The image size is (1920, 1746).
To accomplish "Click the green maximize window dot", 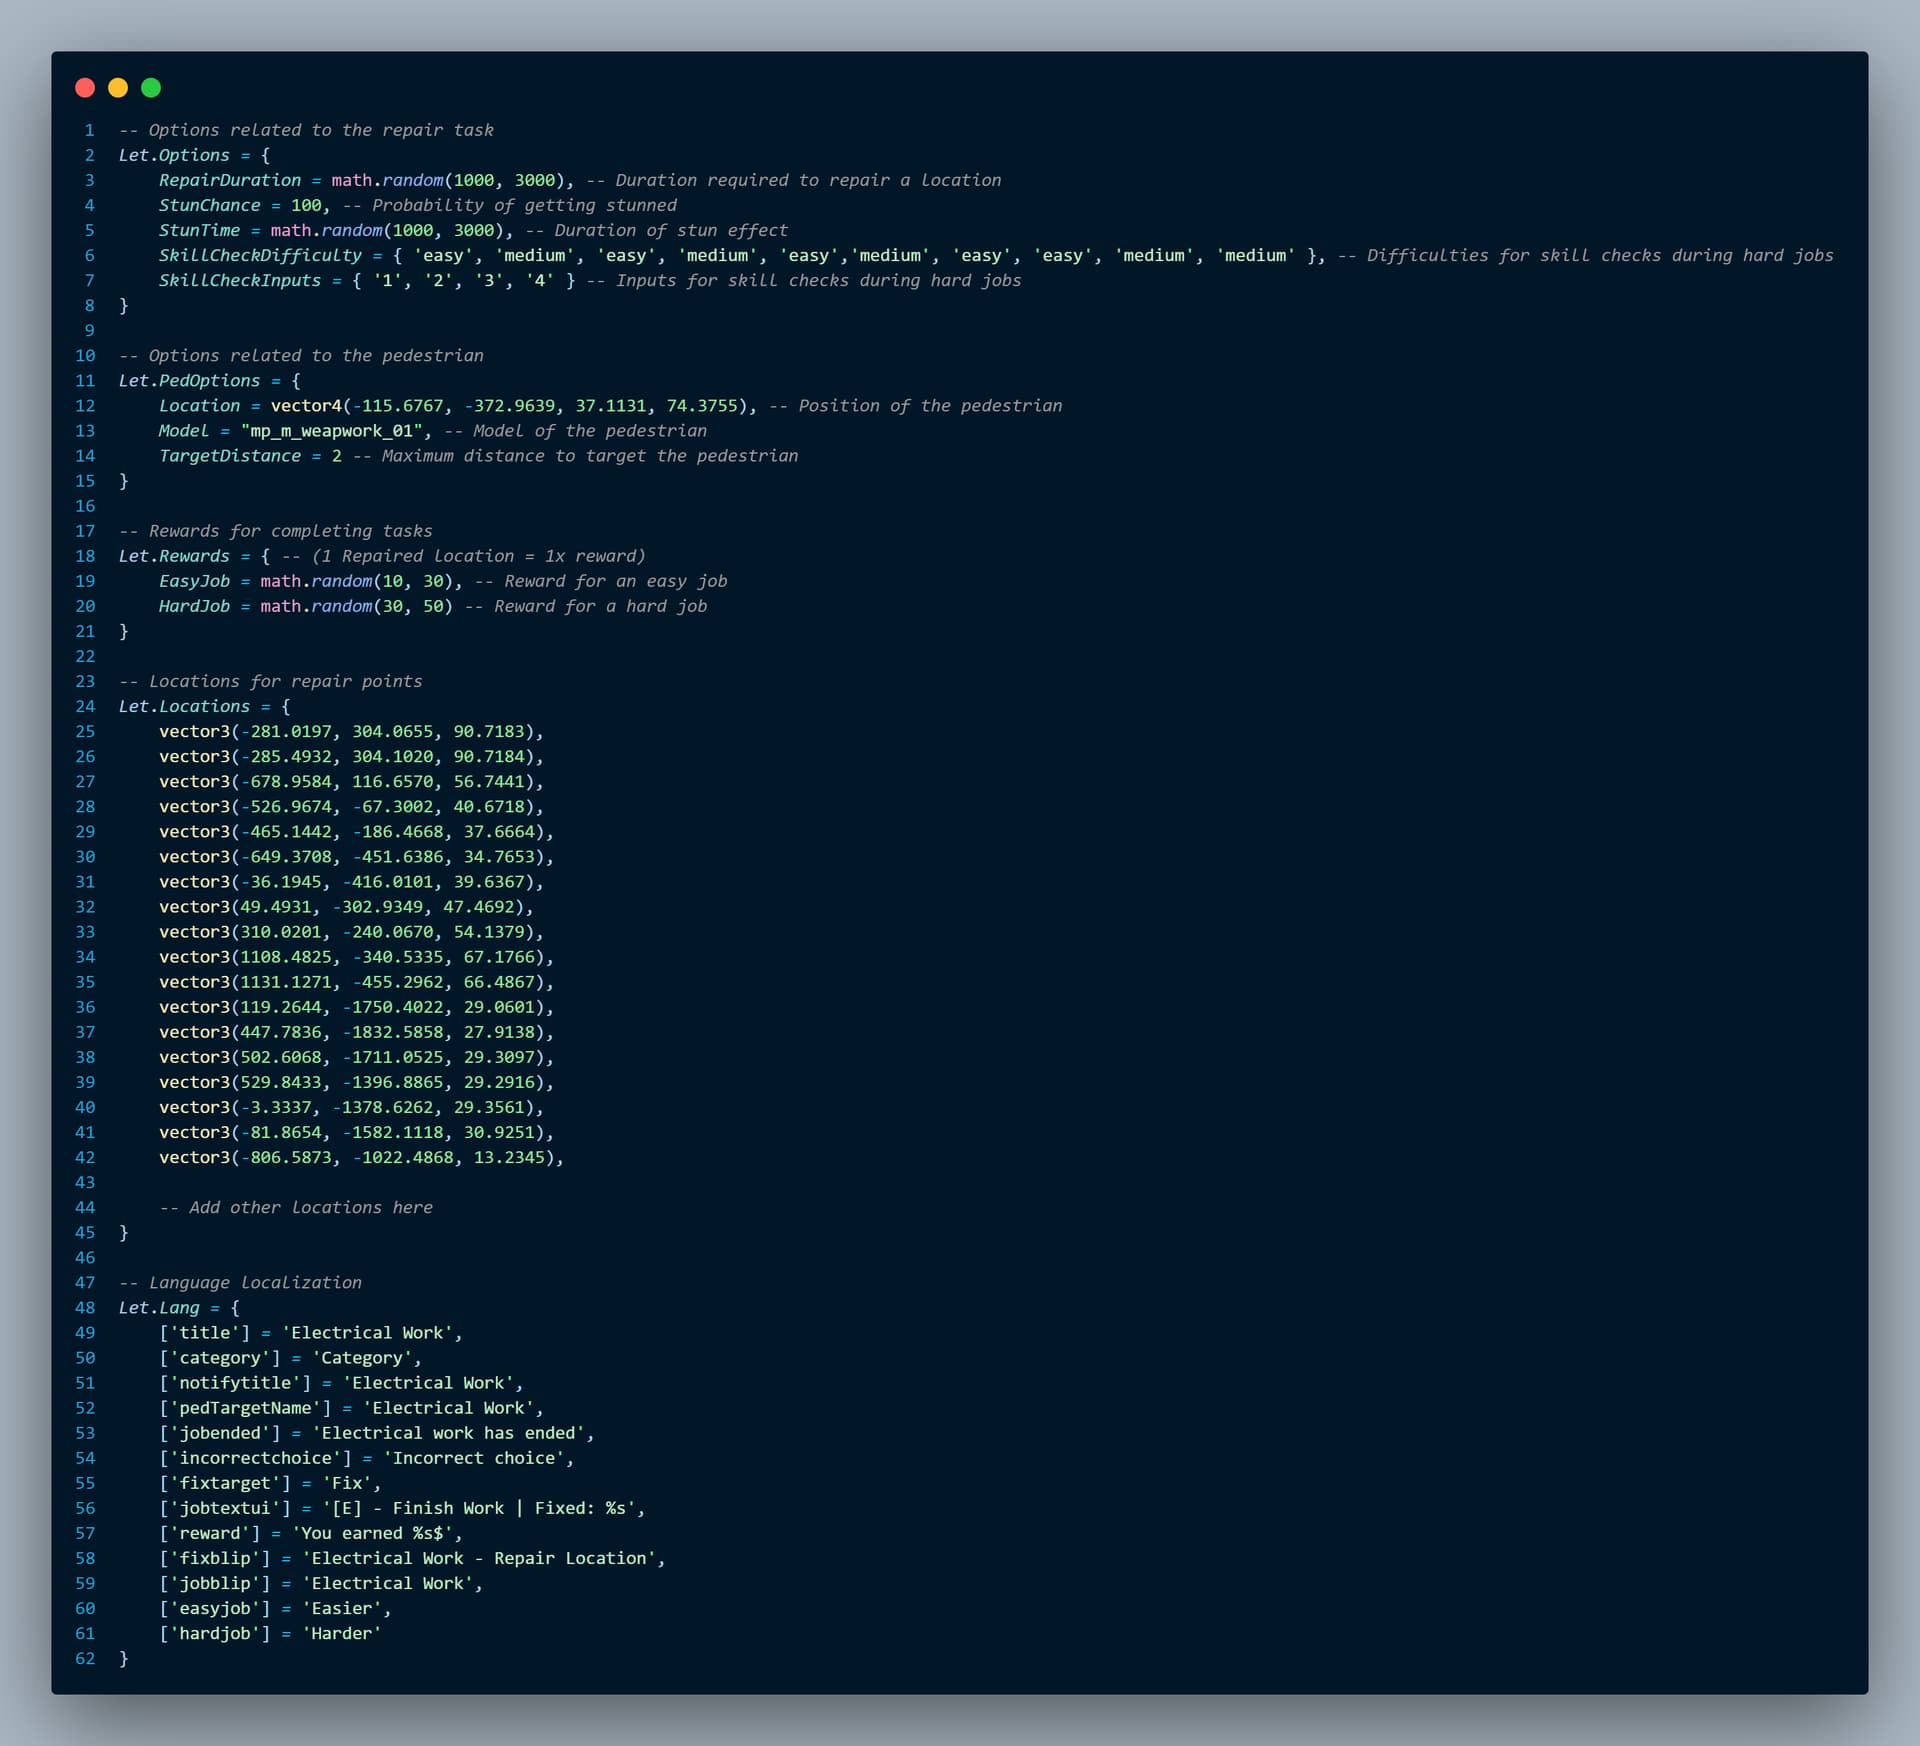I will coord(151,88).
